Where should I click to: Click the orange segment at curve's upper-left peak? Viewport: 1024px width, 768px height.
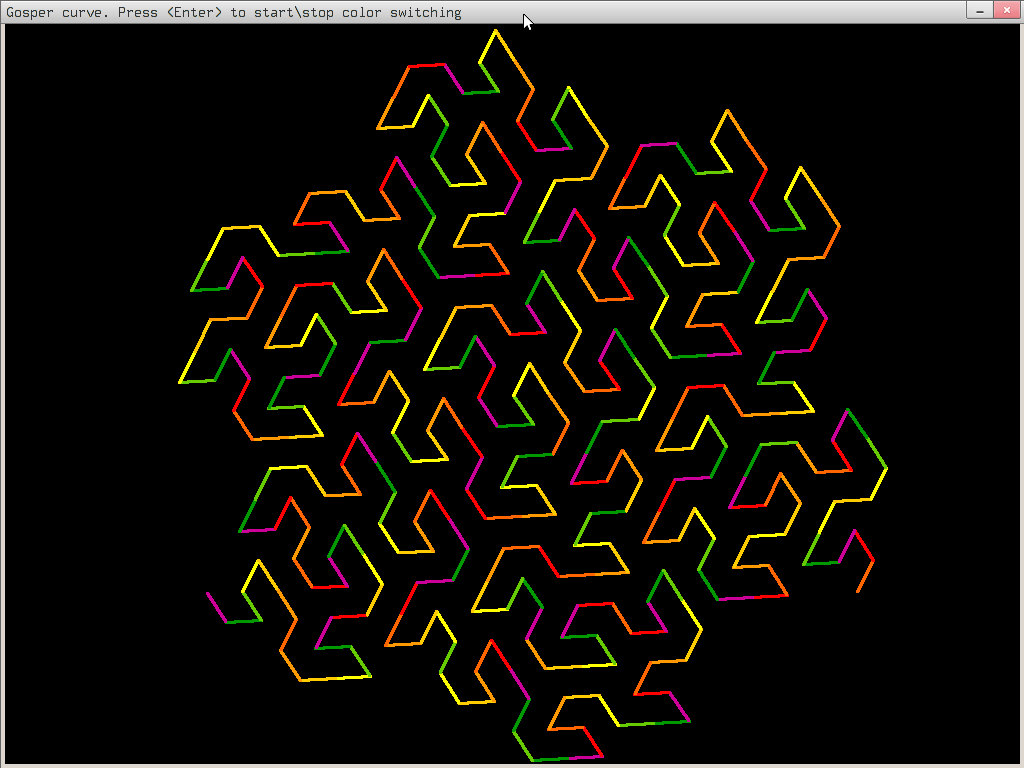393,97
